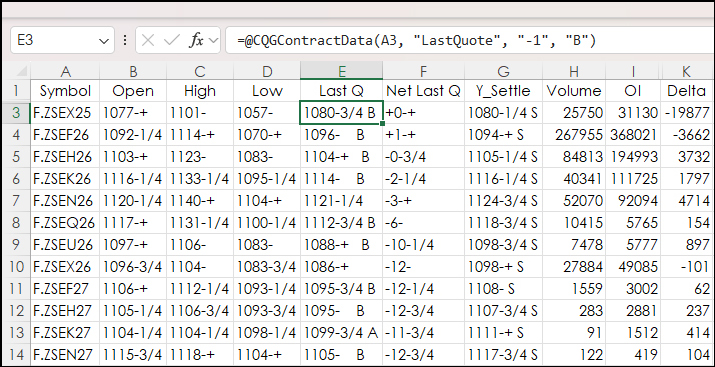715x367 pixels.
Task: Click Open cell 1115-3/4
Action: [x=133, y=355]
